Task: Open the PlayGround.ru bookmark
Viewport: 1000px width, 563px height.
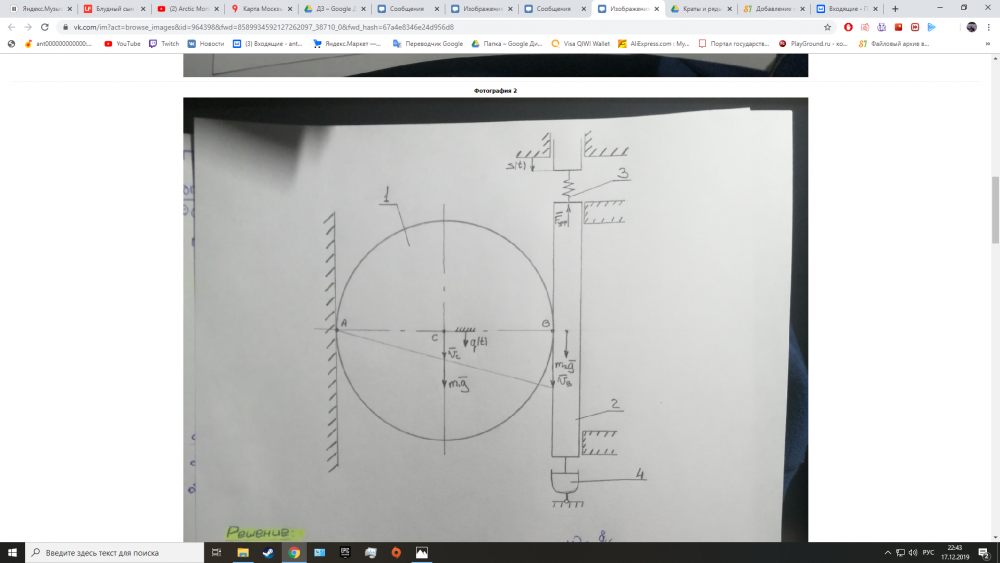Action: (x=813, y=44)
